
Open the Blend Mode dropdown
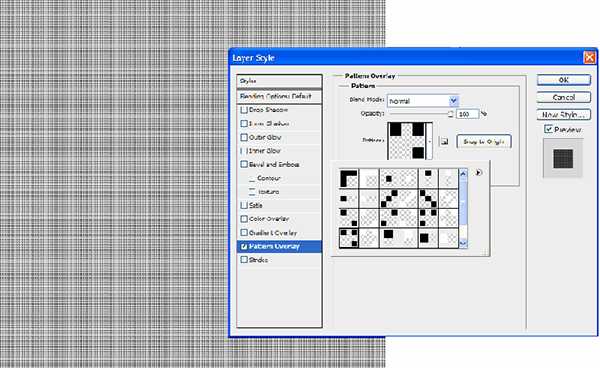click(x=423, y=101)
